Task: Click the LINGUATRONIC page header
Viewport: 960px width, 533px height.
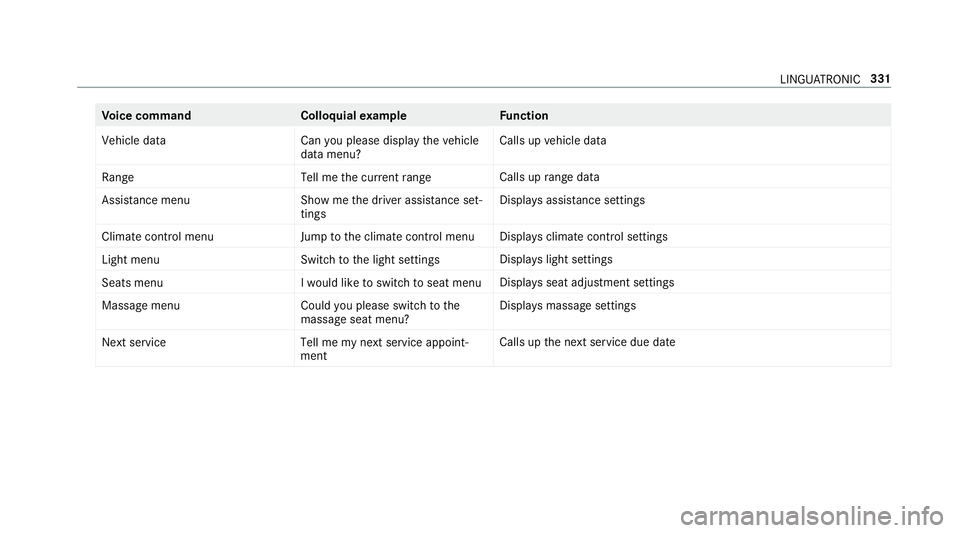Action: coord(820,80)
